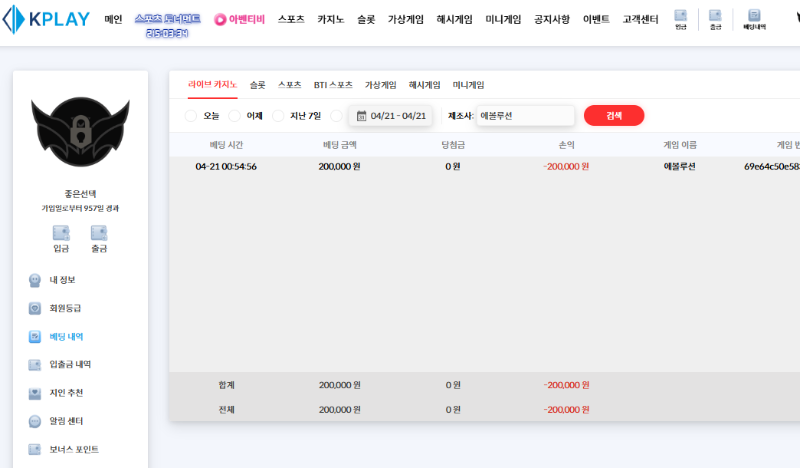
Task: Click the sidebar 입금 wallet icon
Action: 61,233
